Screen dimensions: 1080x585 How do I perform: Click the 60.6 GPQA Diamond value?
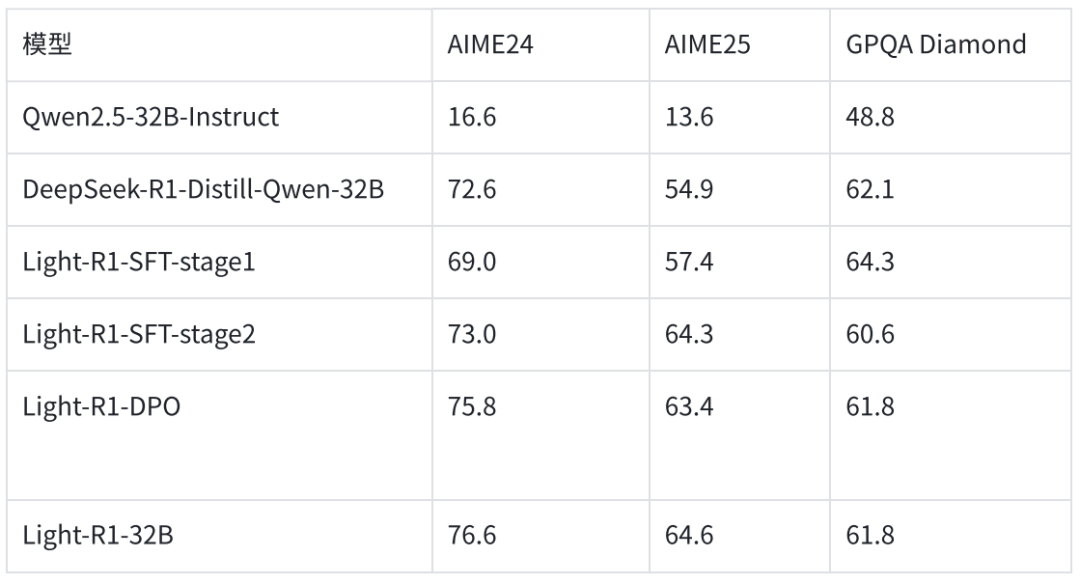pyautogui.click(x=870, y=334)
